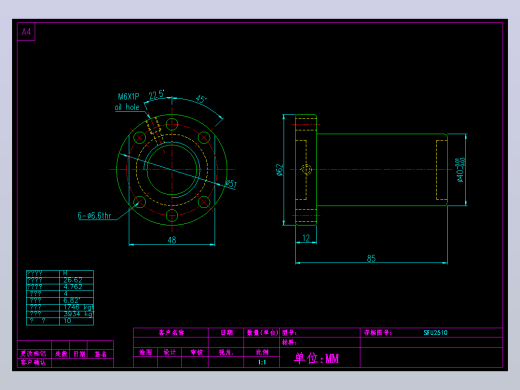
Task: Select the ø51 bolt circle dimension
Action: [x=231, y=184]
